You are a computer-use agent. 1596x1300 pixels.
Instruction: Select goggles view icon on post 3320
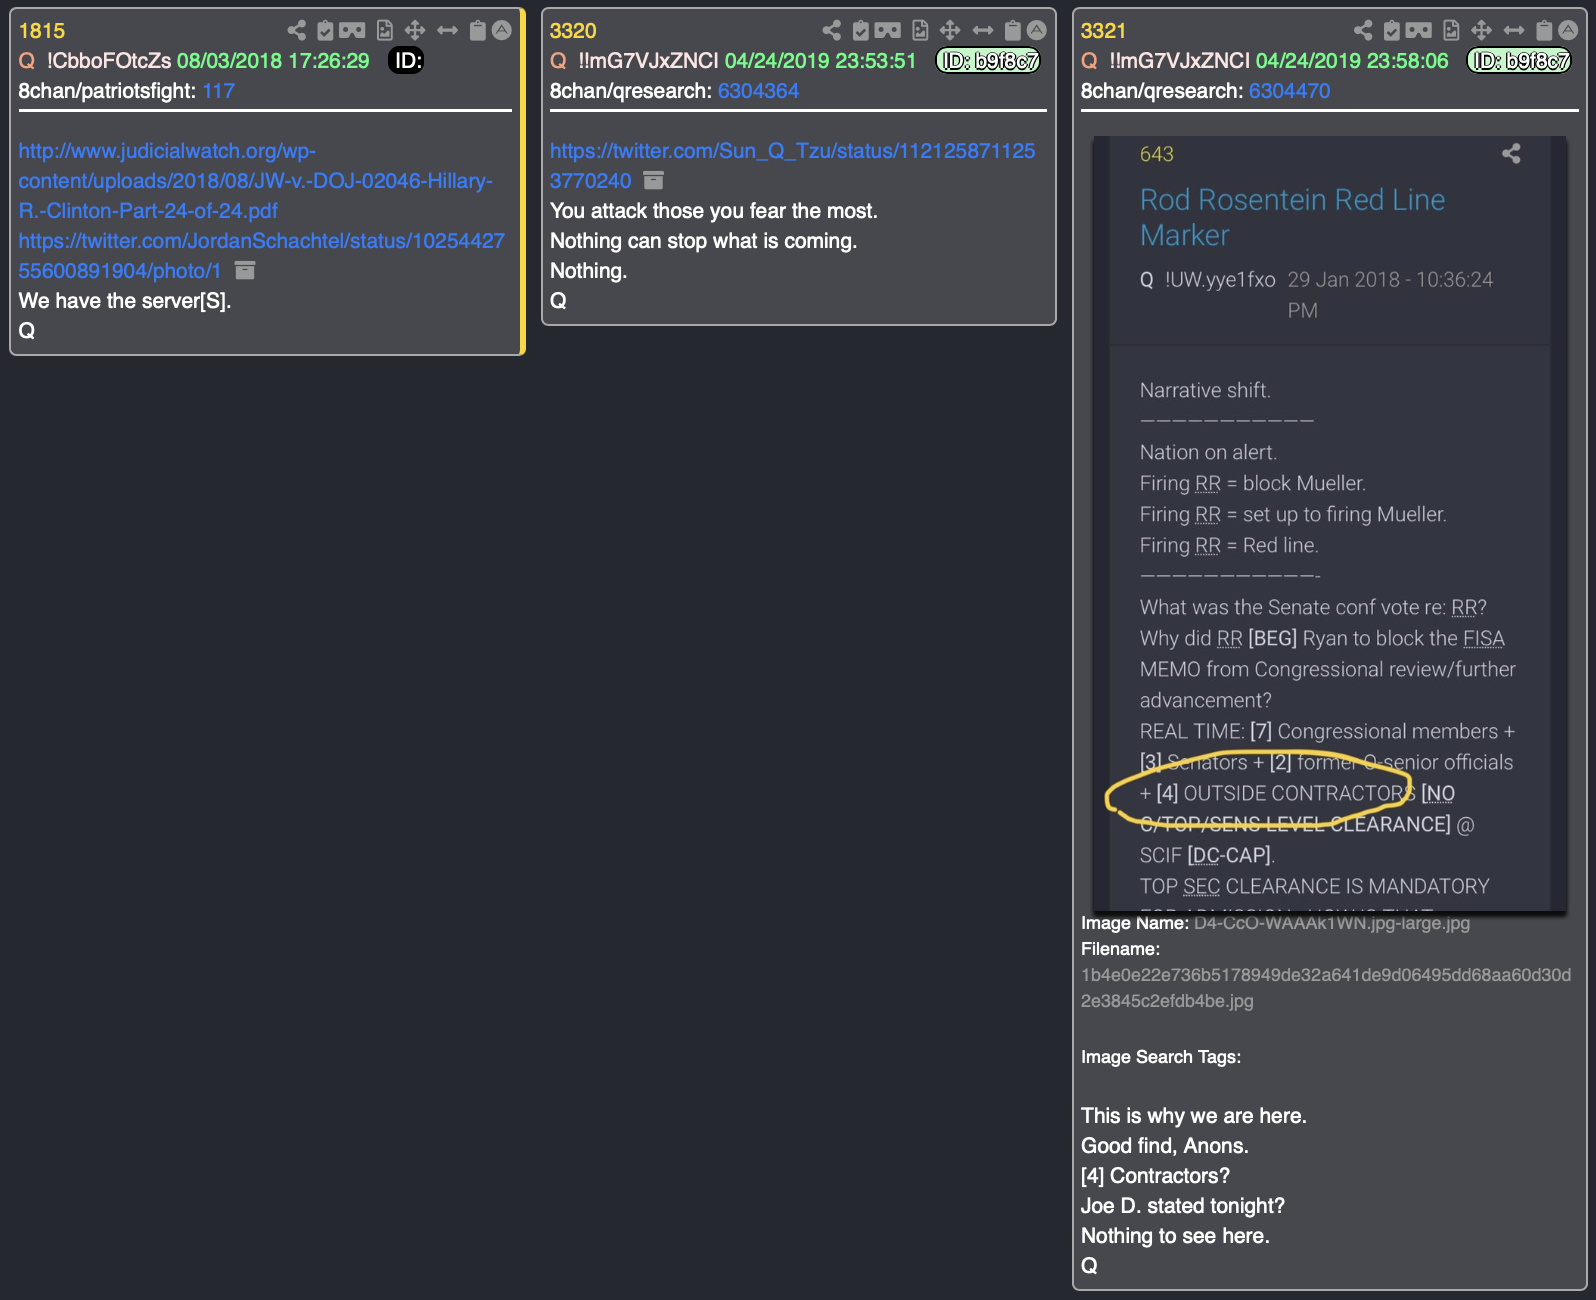(x=888, y=31)
